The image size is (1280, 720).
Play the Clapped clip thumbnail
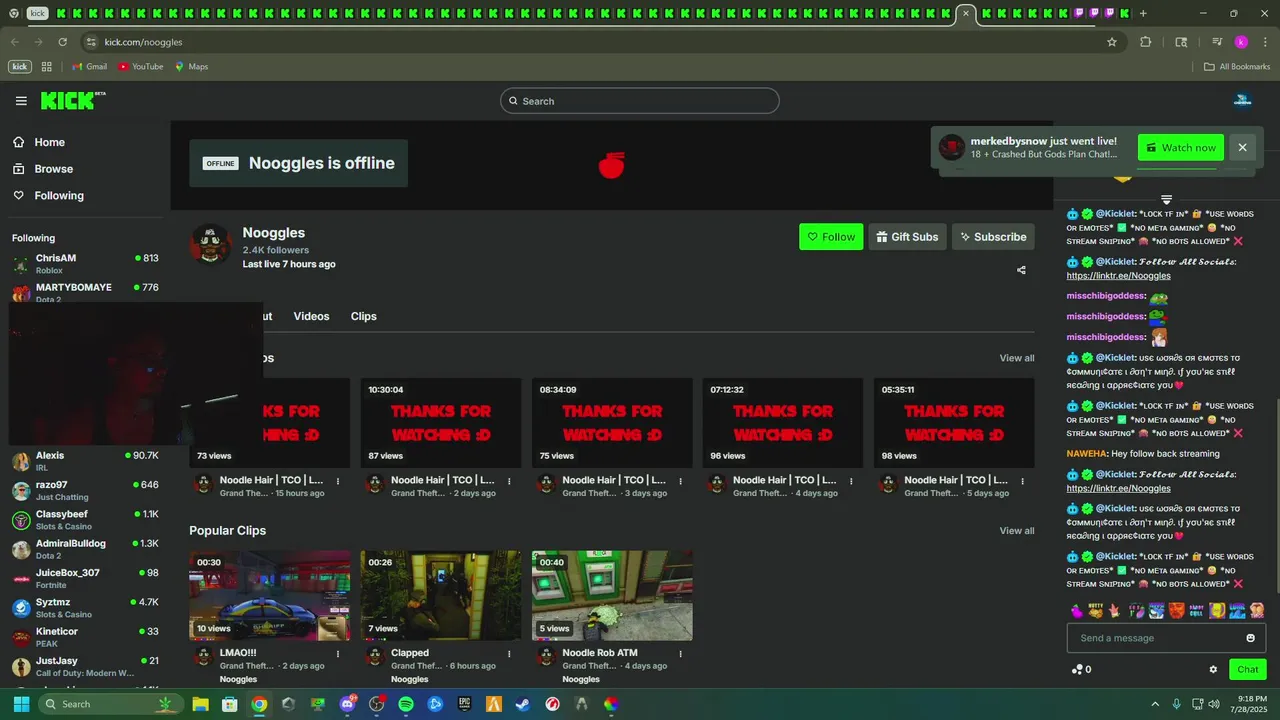pos(441,596)
